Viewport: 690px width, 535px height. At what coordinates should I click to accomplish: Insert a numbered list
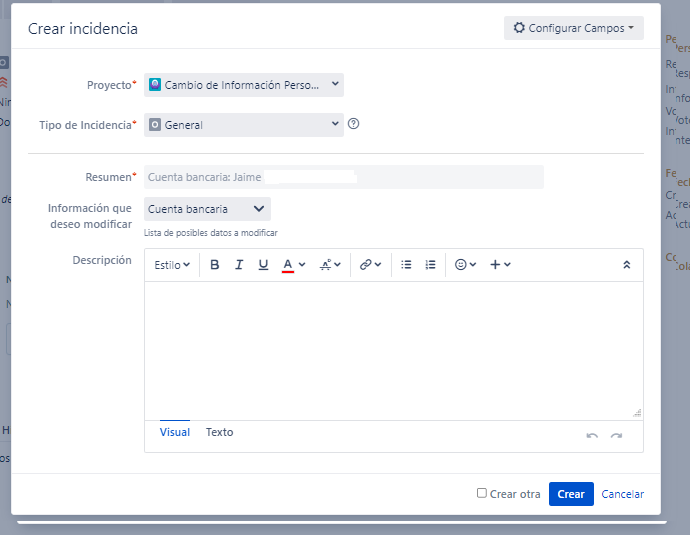(x=430, y=264)
